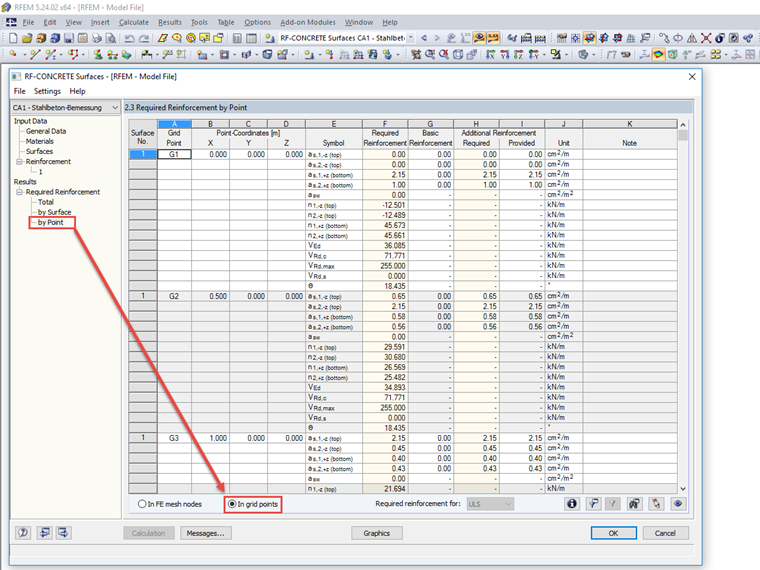
Task: Open the ULS required reinforcement dropdown
Action: [490, 504]
